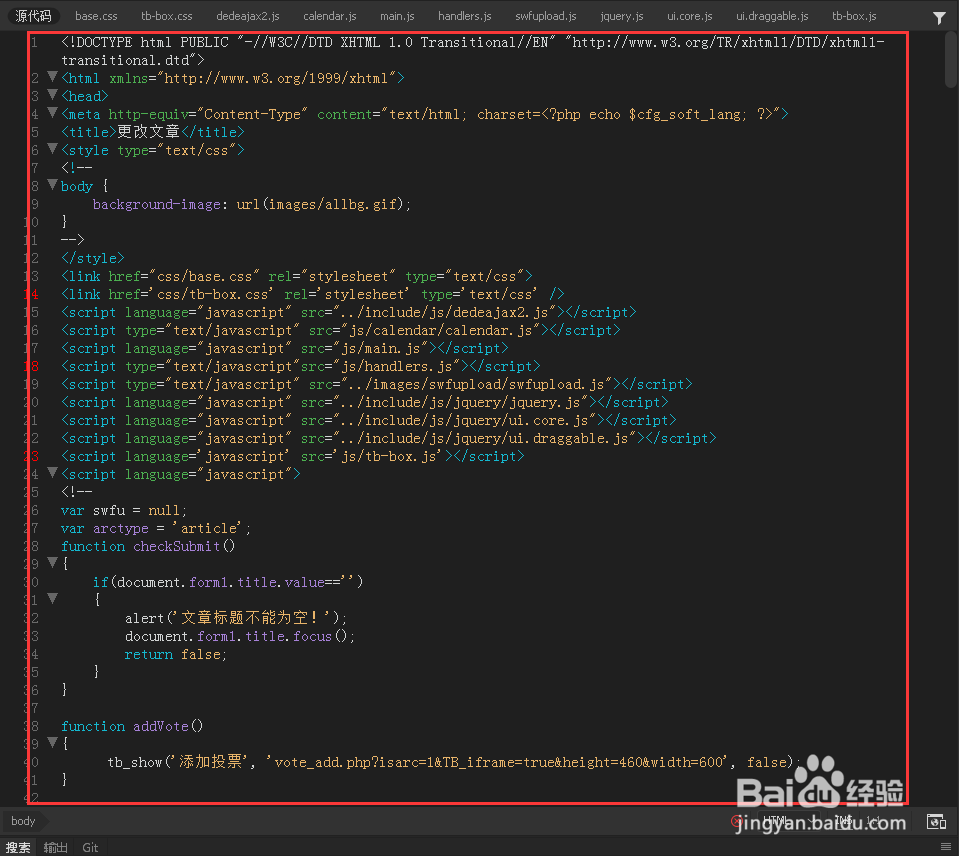Click 'js/handlers.js' src value on line 18
959x856 pixels.
[397, 367]
